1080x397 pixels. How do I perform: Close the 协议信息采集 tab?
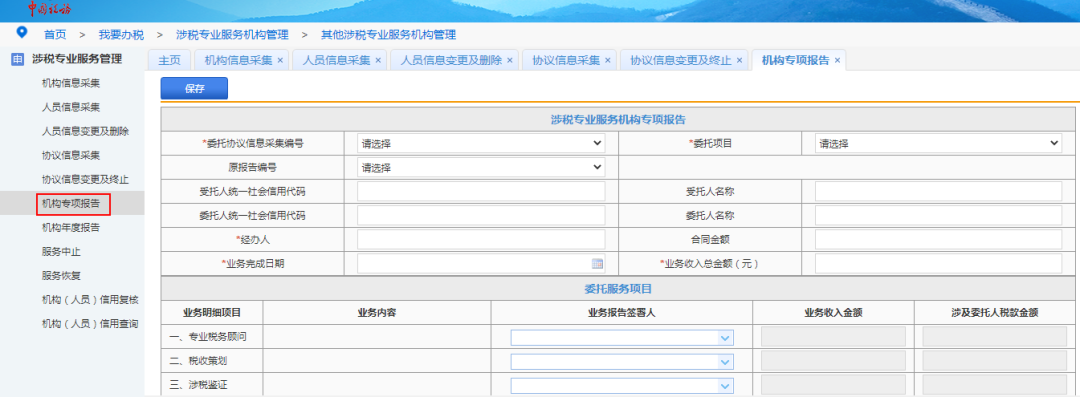[x=608, y=61]
